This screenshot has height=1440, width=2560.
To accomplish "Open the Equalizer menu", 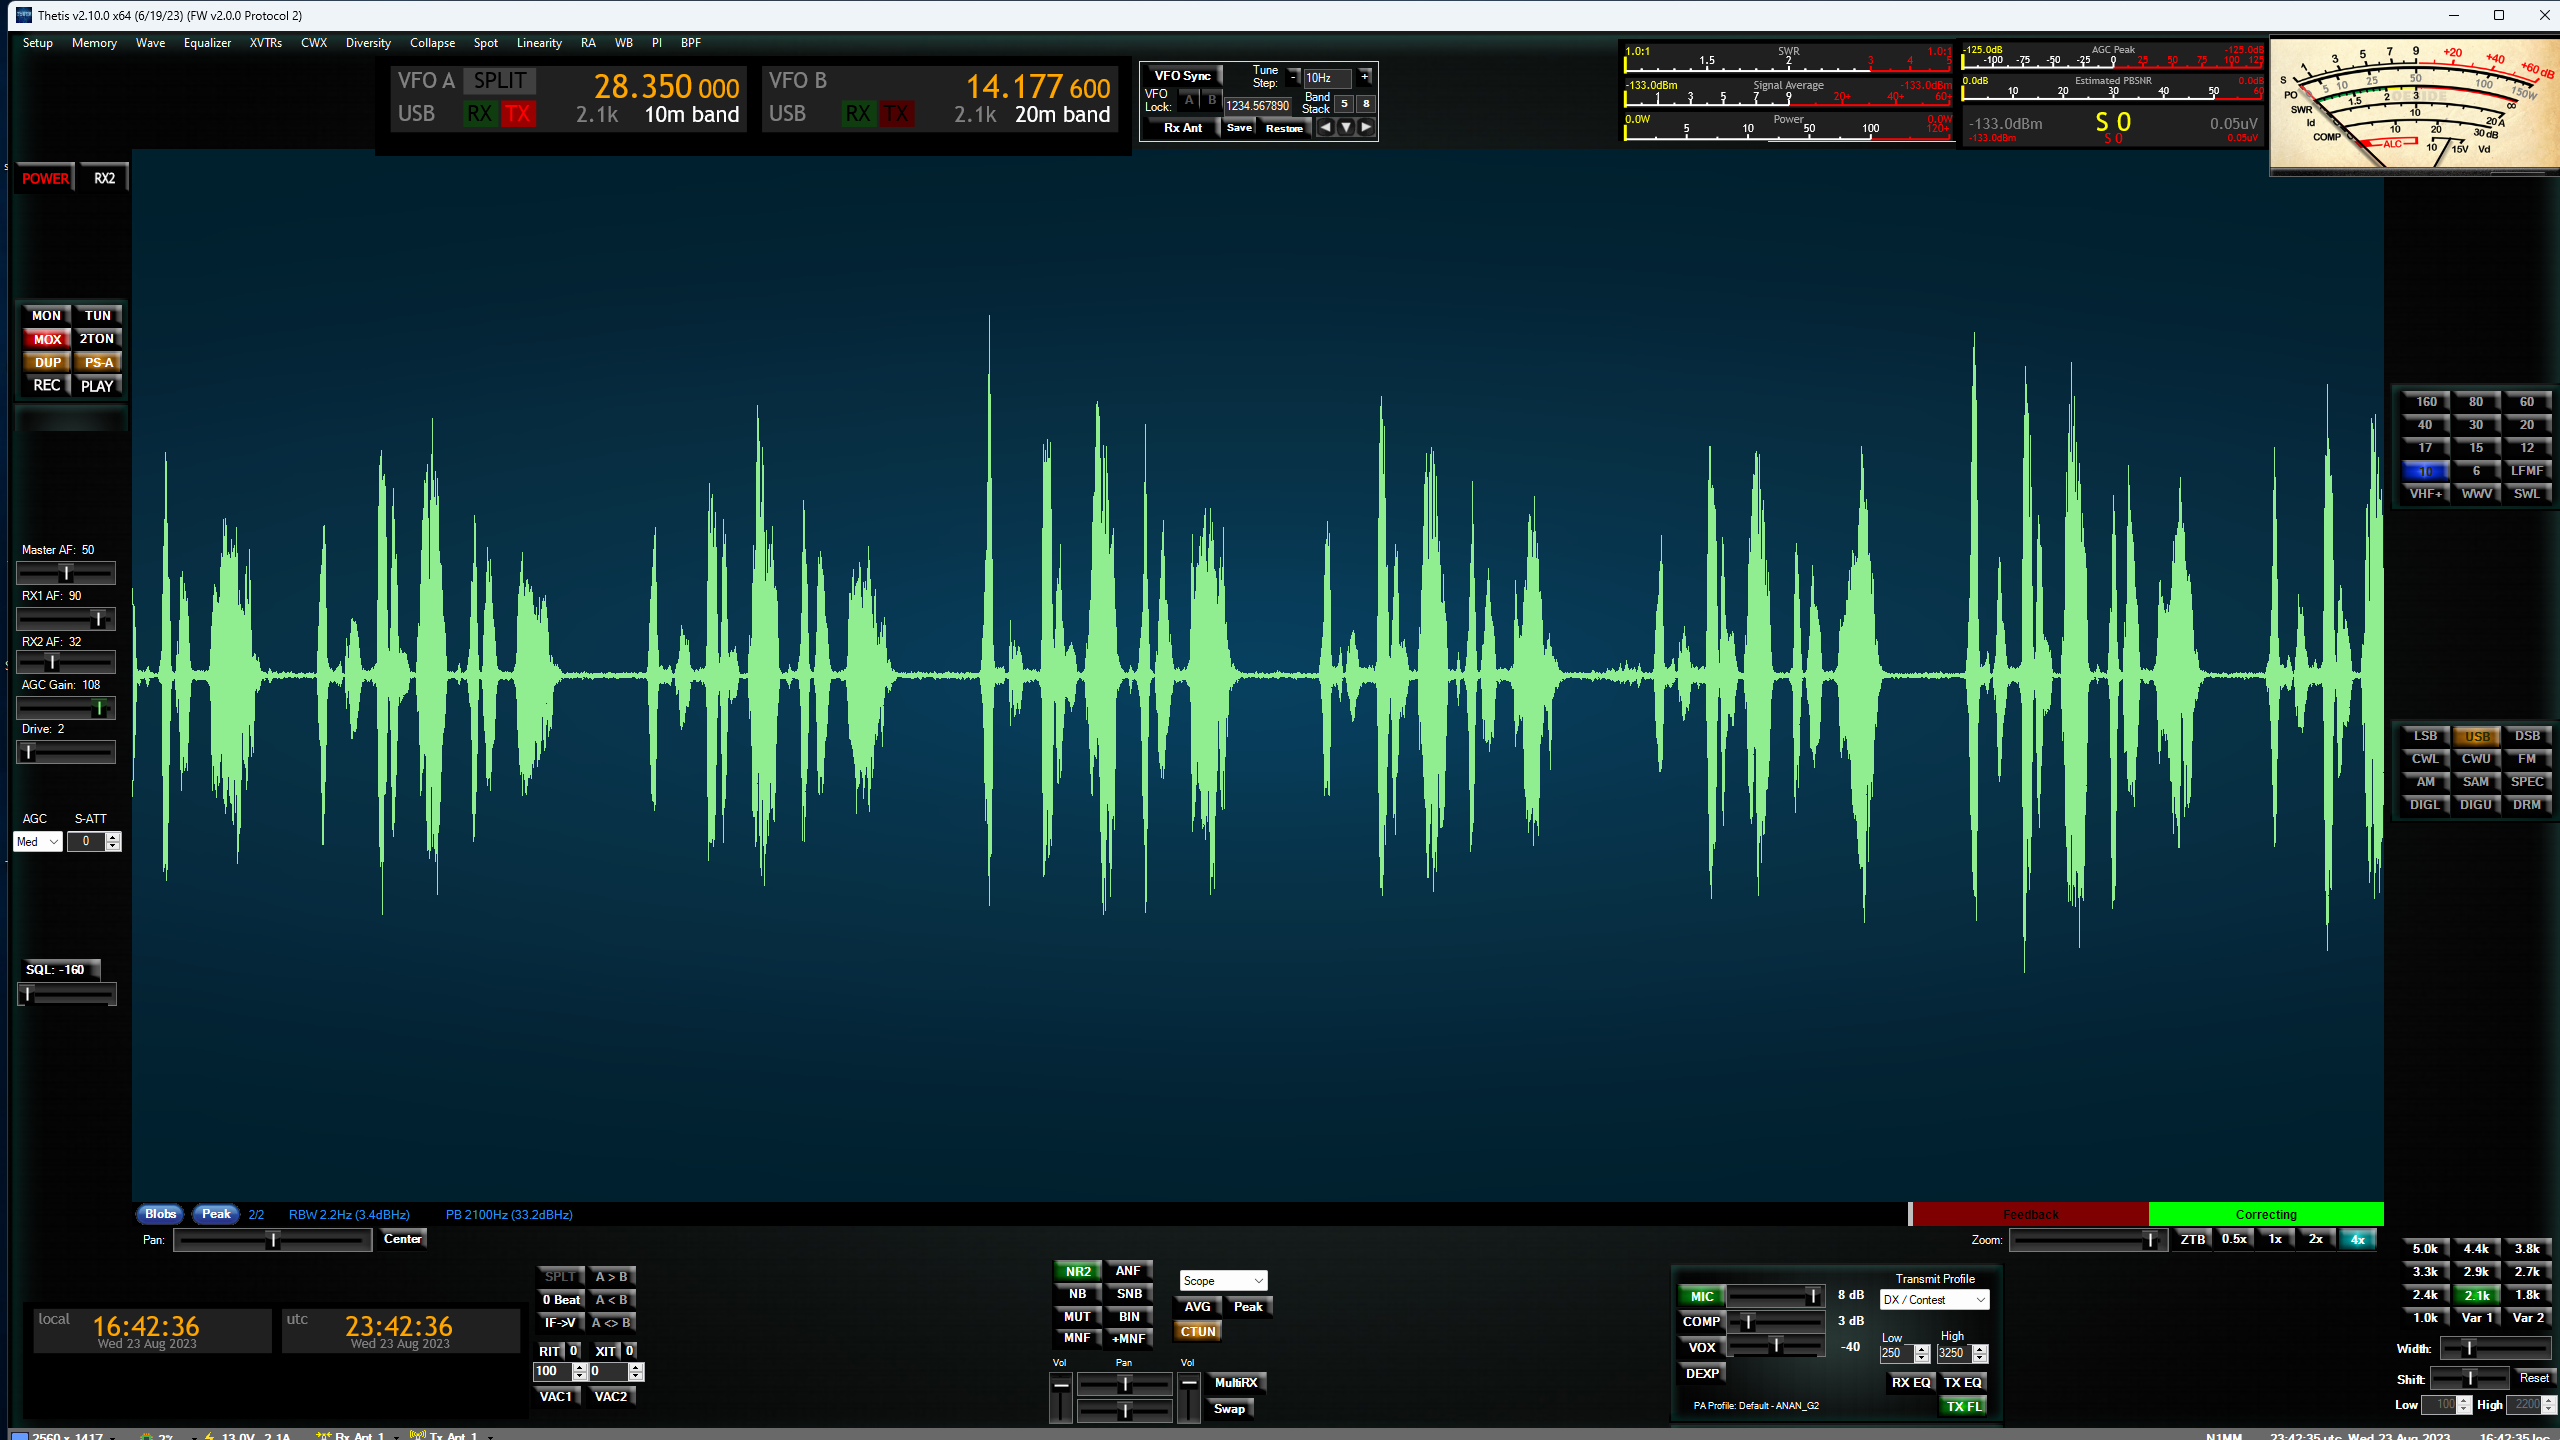I will [207, 43].
